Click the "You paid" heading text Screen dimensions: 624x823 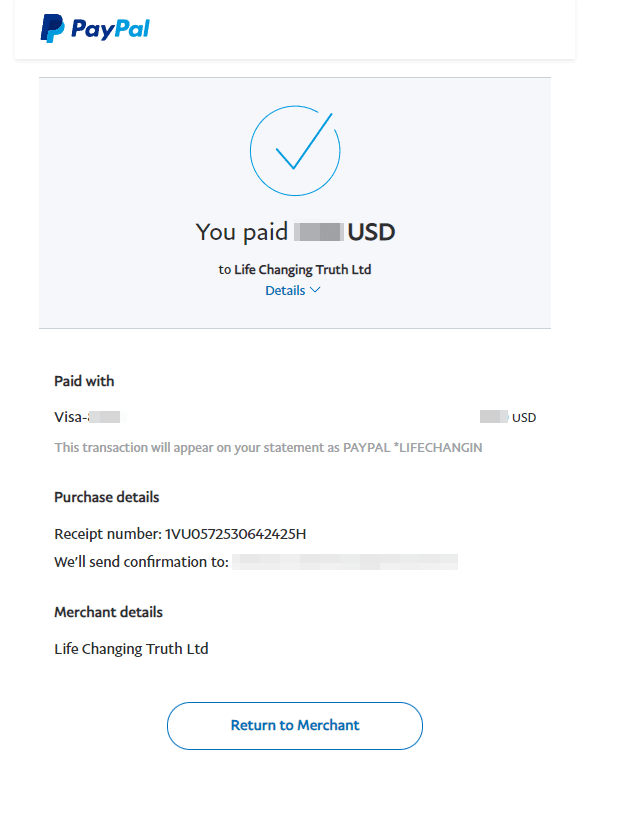pyautogui.click(x=242, y=232)
